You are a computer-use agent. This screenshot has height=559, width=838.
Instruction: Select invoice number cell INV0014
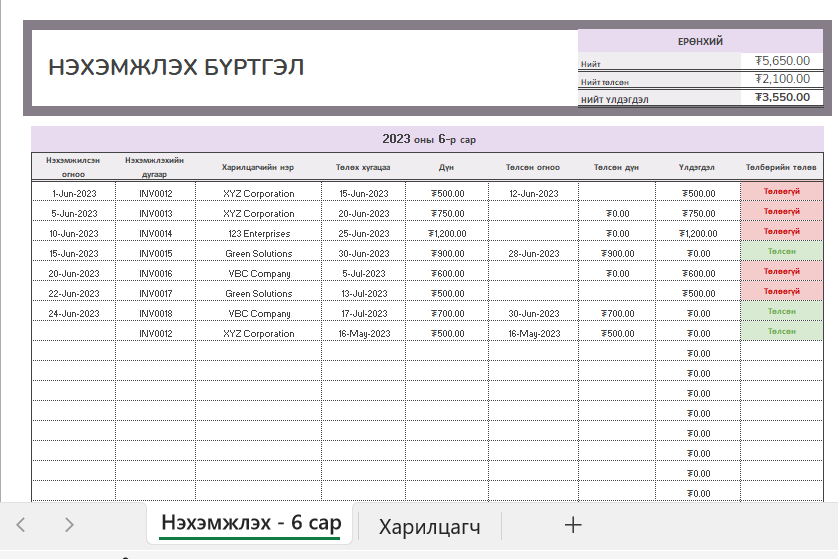(155, 233)
